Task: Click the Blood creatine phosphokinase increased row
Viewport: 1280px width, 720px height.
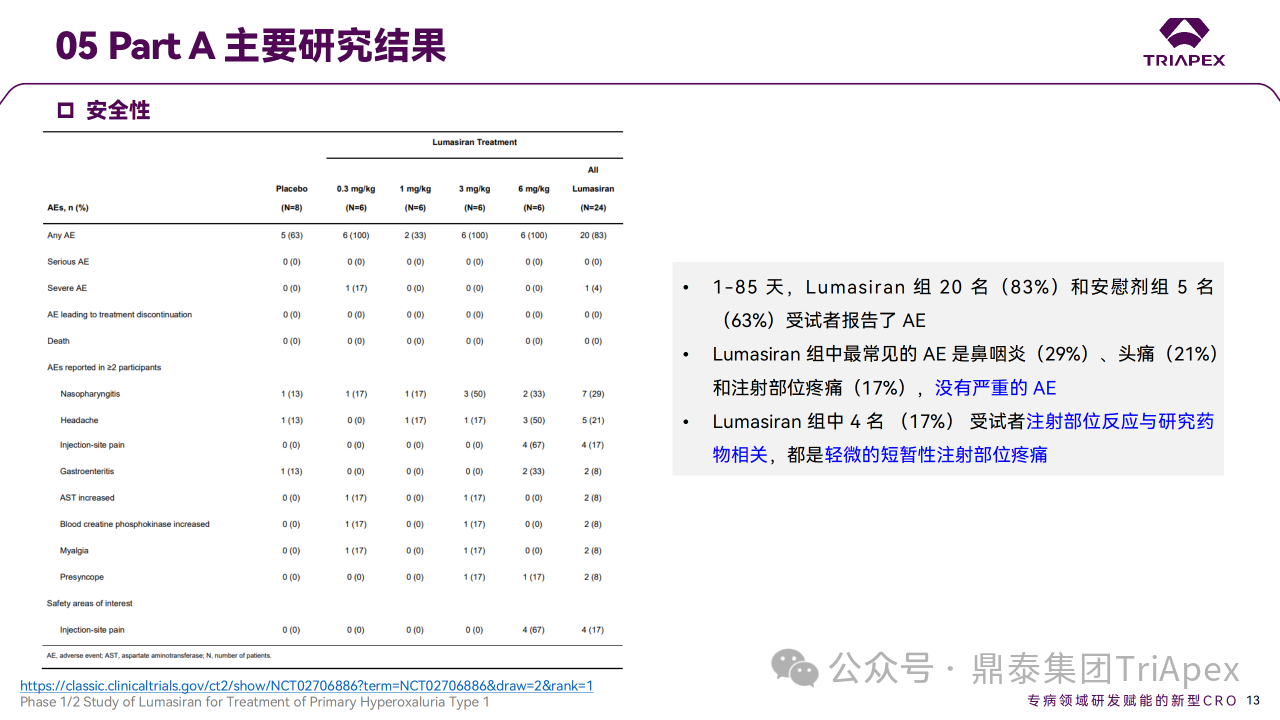Action: (x=134, y=524)
